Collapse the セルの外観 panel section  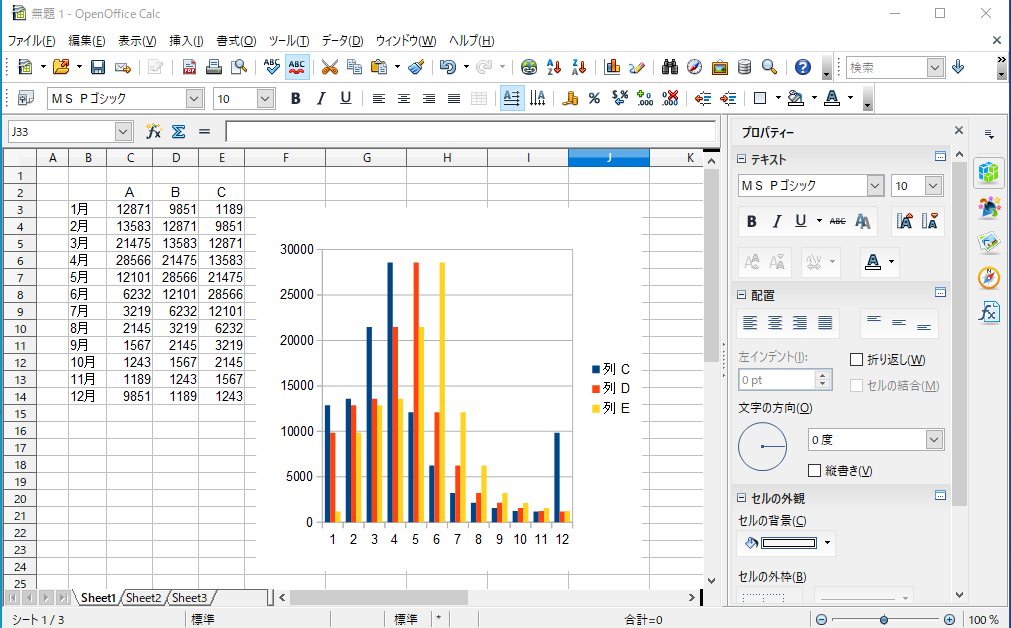click(x=741, y=498)
